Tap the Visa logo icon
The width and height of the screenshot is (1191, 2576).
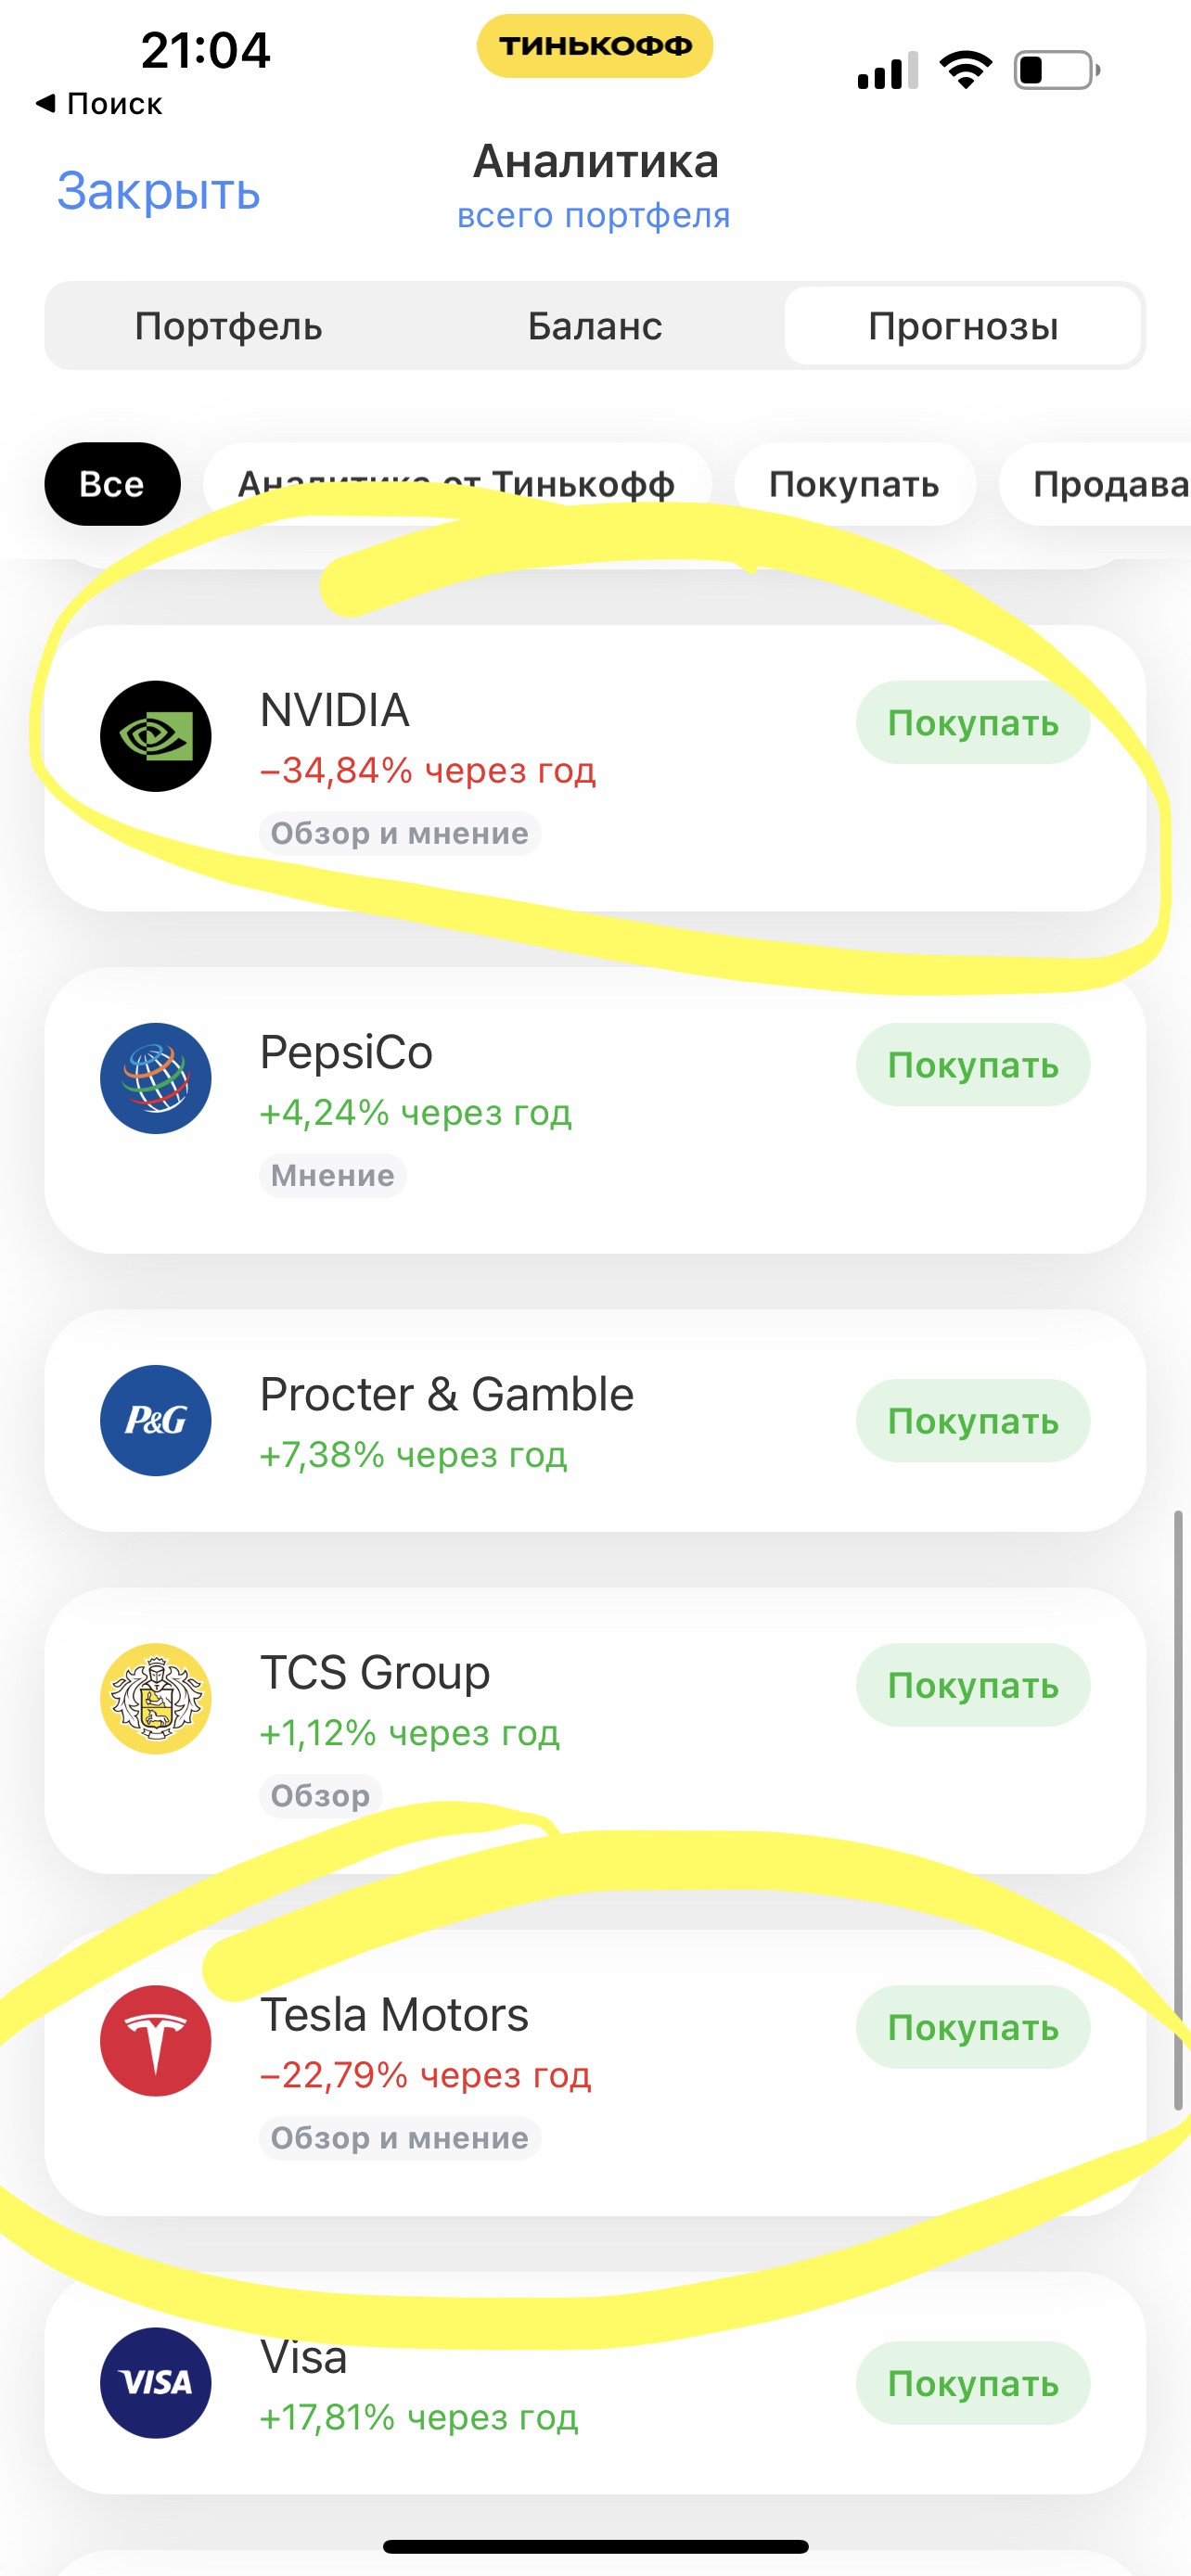(155, 2382)
